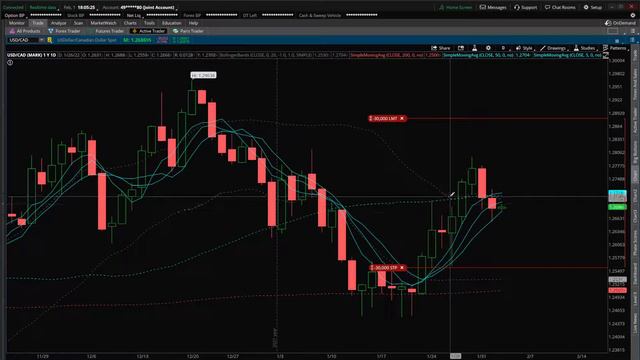Image resolution: width=640 pixels, height=360 pixels.
Task: Select the All Products sub-tab
Action: [25, 31]
